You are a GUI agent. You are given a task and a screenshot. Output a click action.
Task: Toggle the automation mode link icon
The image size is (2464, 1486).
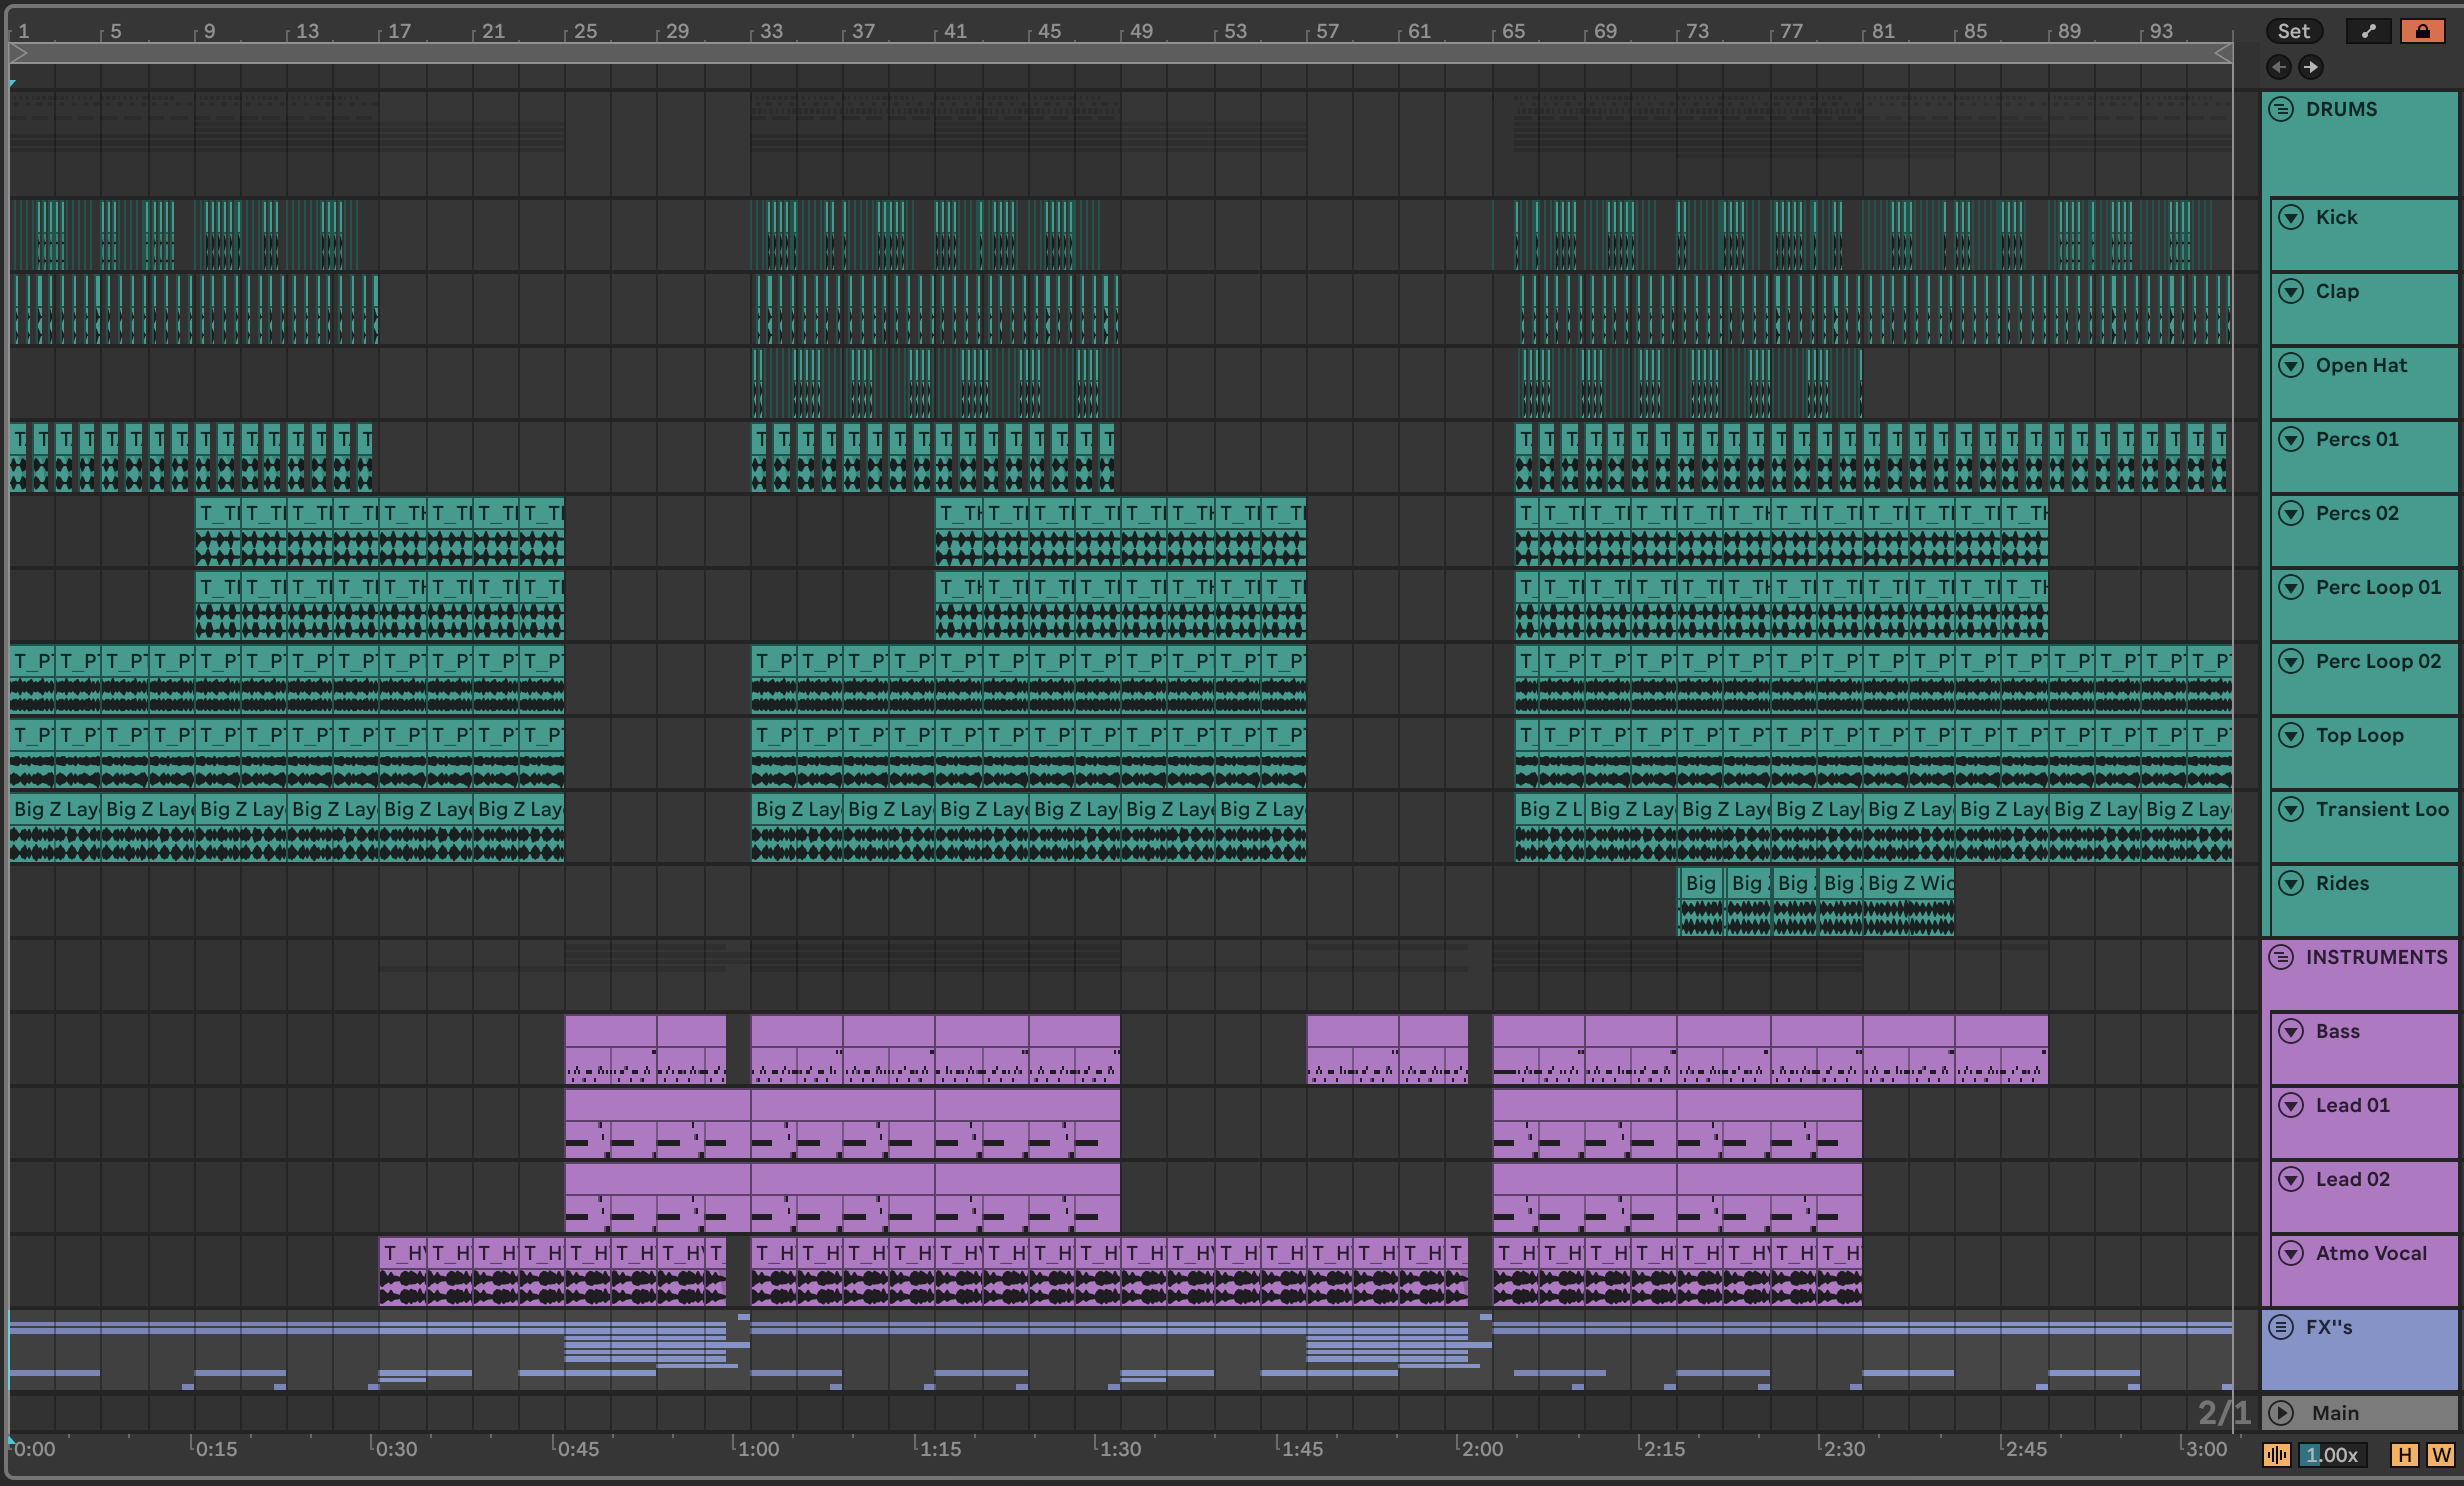pos(2368,31)
